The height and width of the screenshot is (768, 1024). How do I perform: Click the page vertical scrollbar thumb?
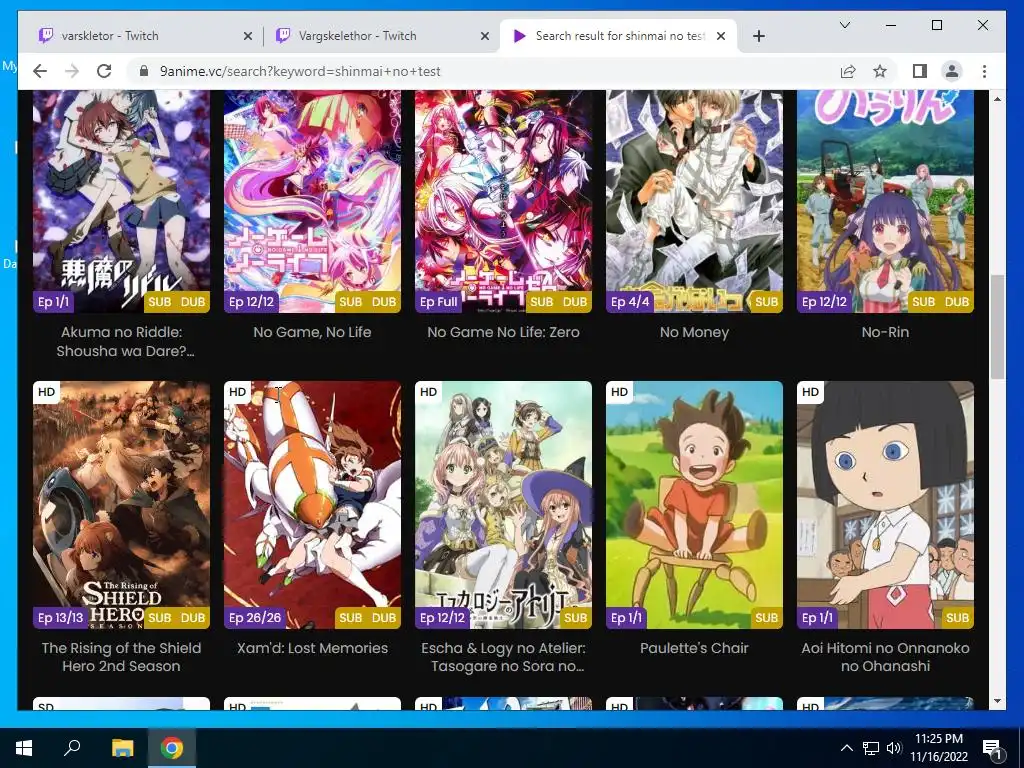coord(997,327)
